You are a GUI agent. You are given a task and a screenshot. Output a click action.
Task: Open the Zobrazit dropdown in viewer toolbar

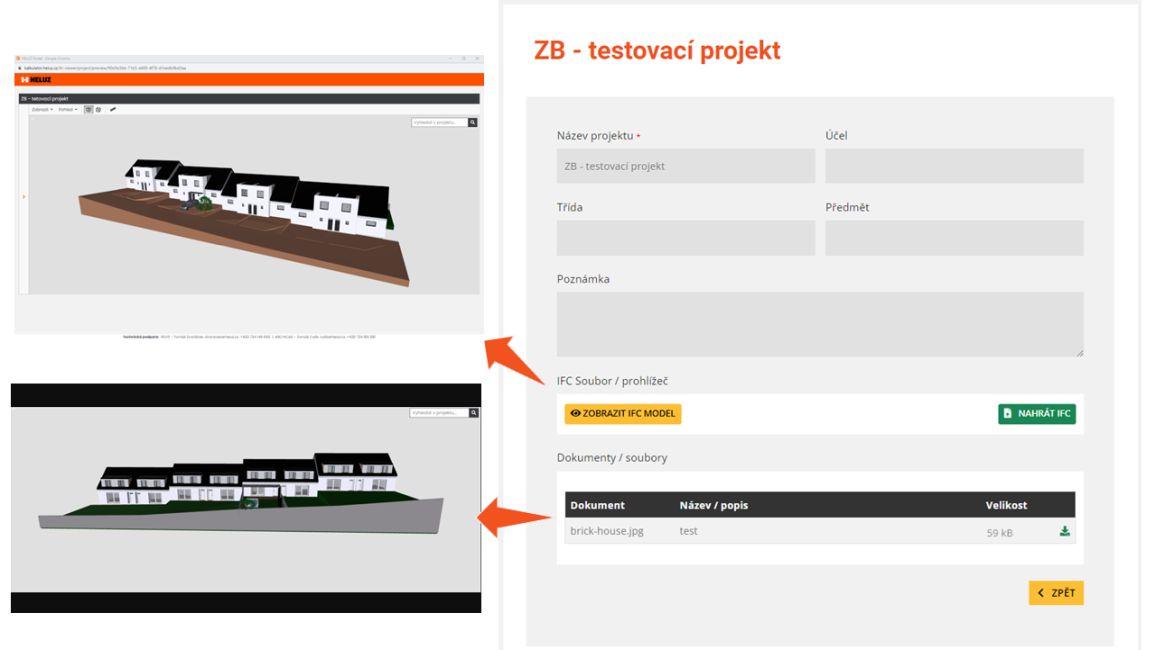pyautogui.click(x=42, y=109)
